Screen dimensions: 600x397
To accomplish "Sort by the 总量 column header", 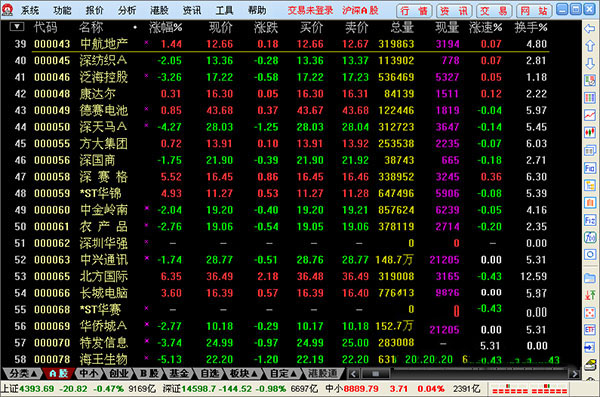I will (402, 27).
